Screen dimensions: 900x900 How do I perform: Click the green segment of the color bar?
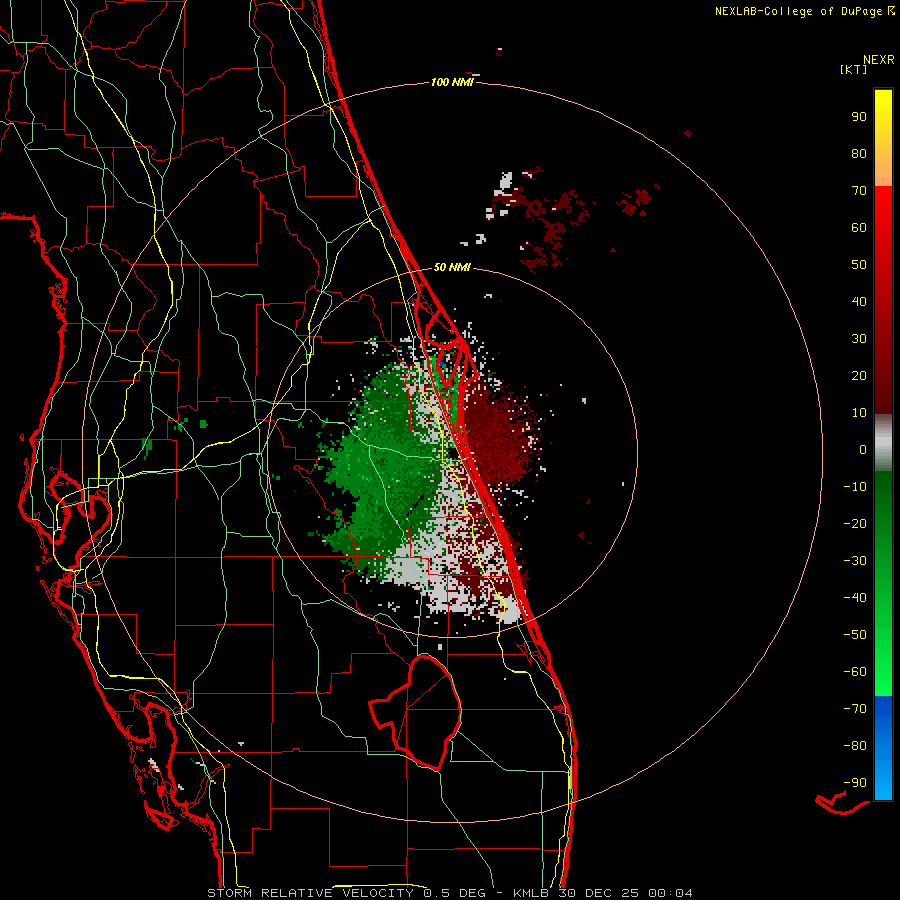pos(883,583)
